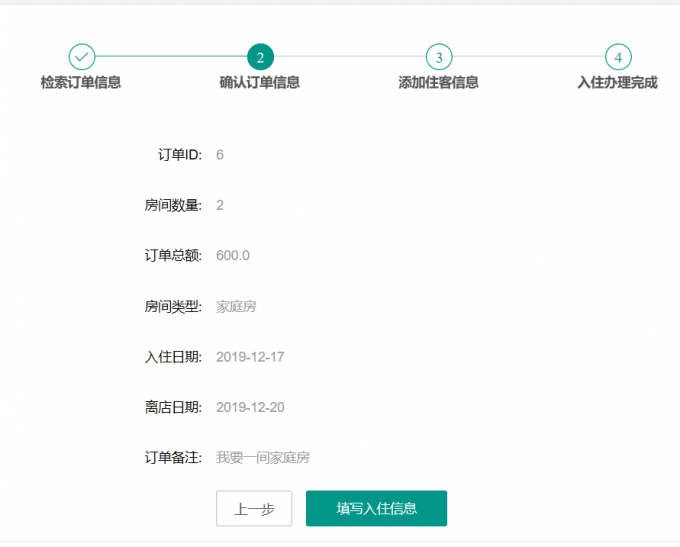
Task: Click the order ID value 6
Action: 220,155
